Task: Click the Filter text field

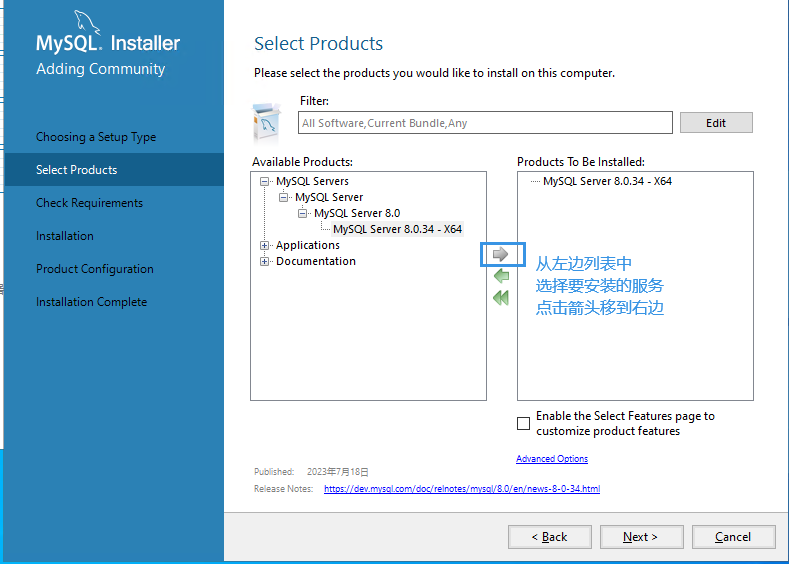Action: coord(485,123)
